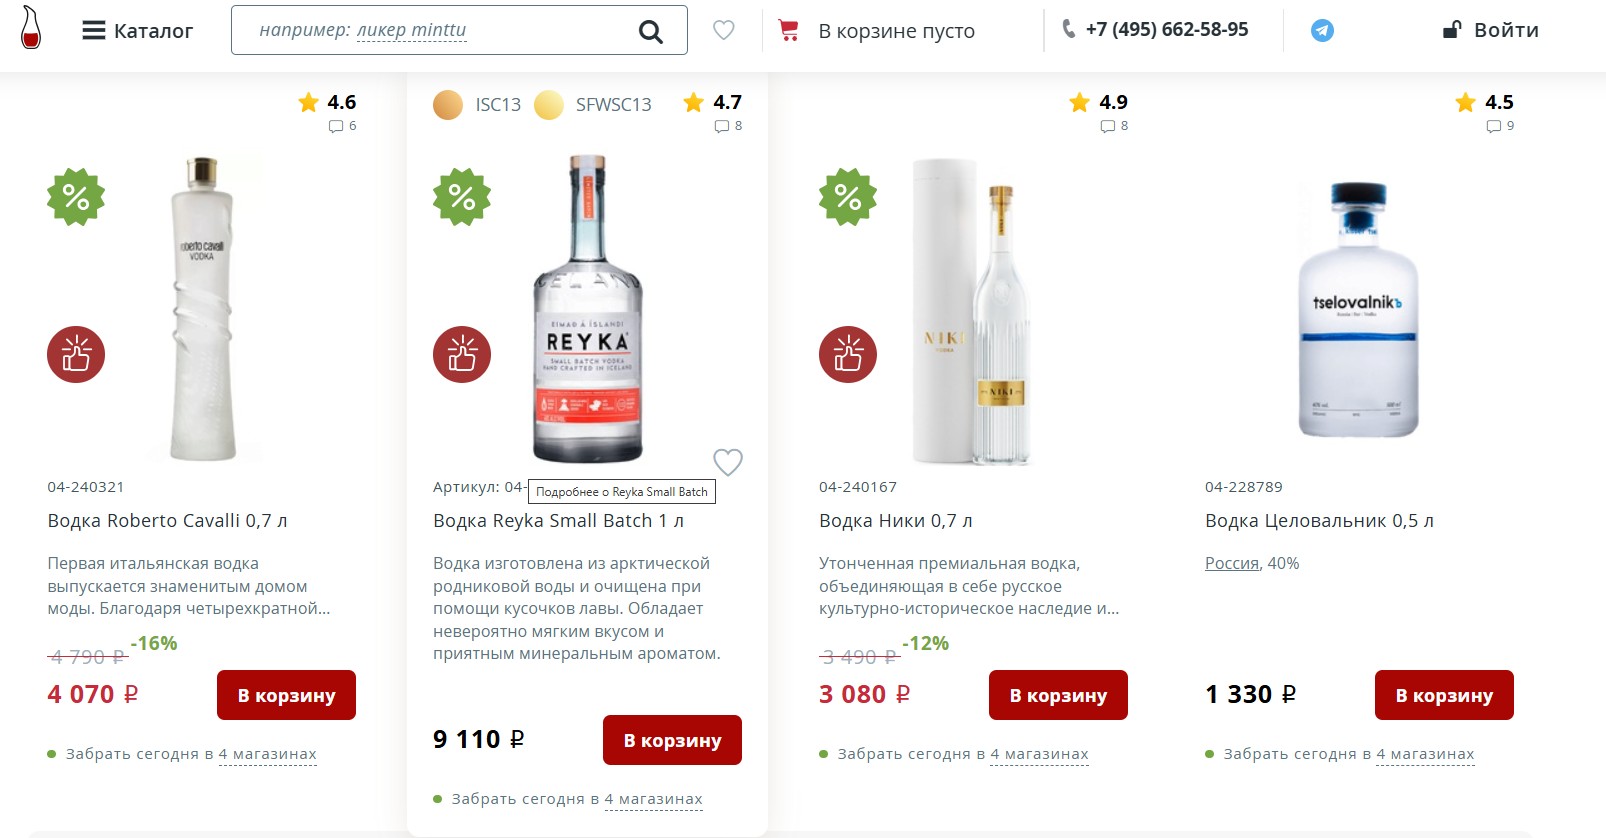Open the shopping cart icon
This screenshot has width=1606, height=838.
coord(789,31)
